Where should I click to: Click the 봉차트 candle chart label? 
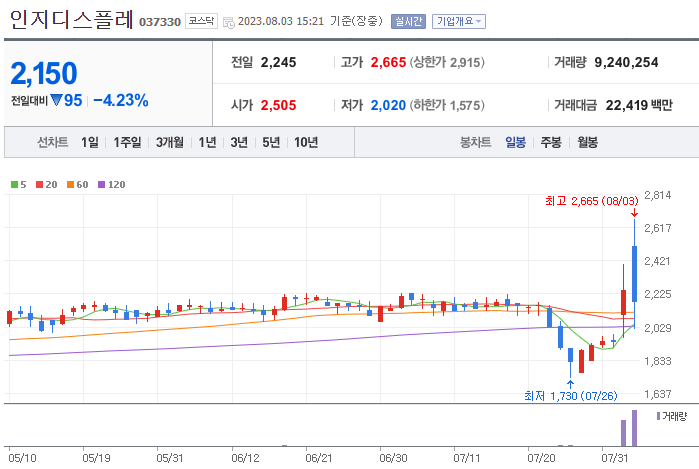[x=475, y=142]
